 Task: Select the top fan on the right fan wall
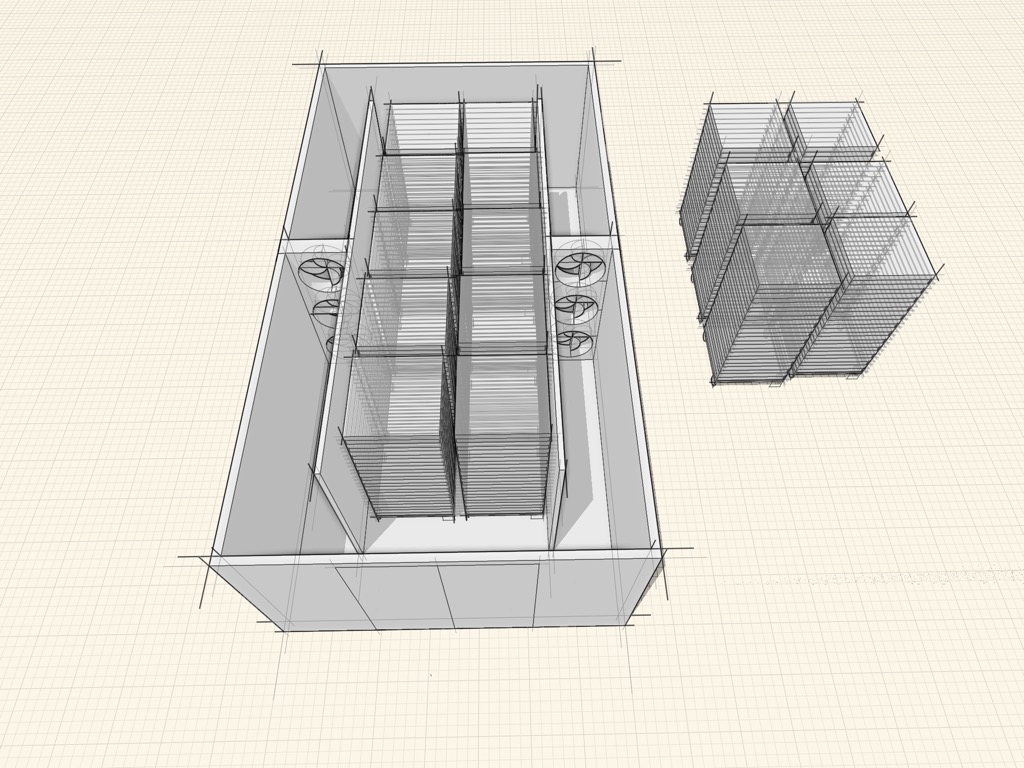click(580, 268)
